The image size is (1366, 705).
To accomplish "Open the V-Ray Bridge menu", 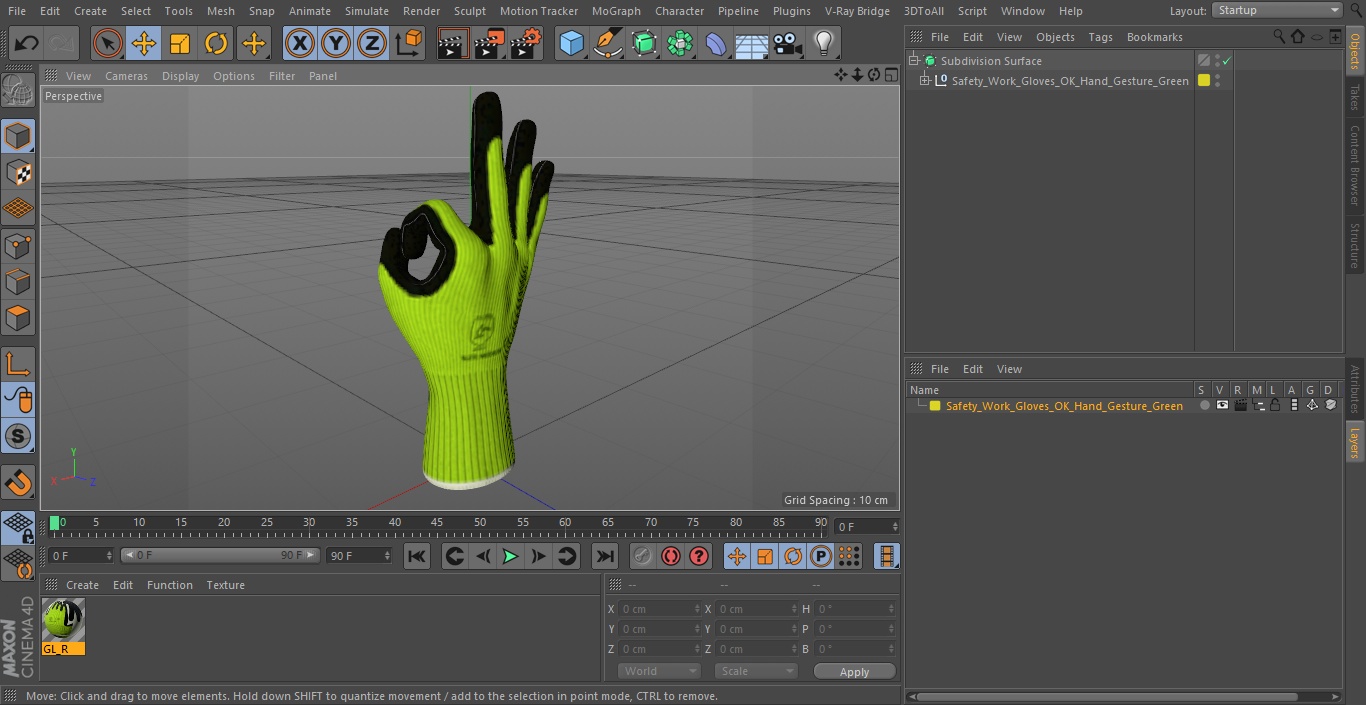I will [857, 11].
